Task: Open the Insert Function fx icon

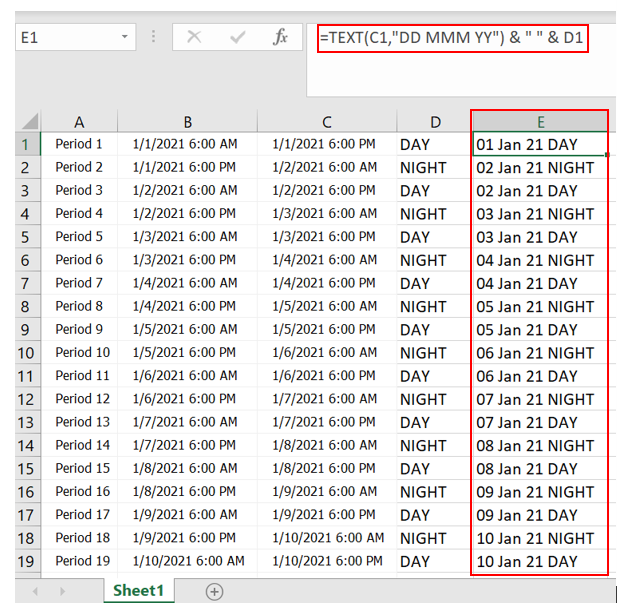Action: point(280,37)
